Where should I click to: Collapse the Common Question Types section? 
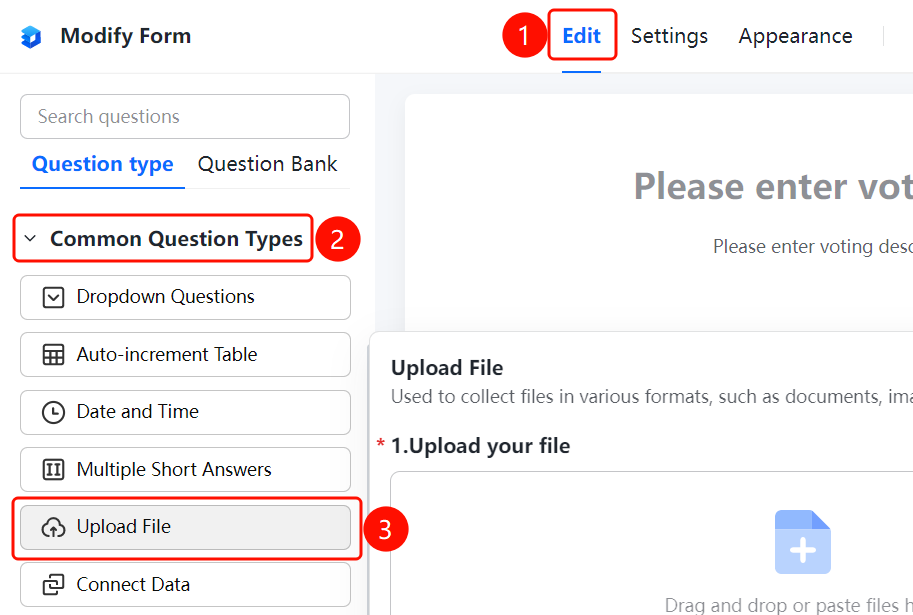pyautogui.click(x=30, y=238)
